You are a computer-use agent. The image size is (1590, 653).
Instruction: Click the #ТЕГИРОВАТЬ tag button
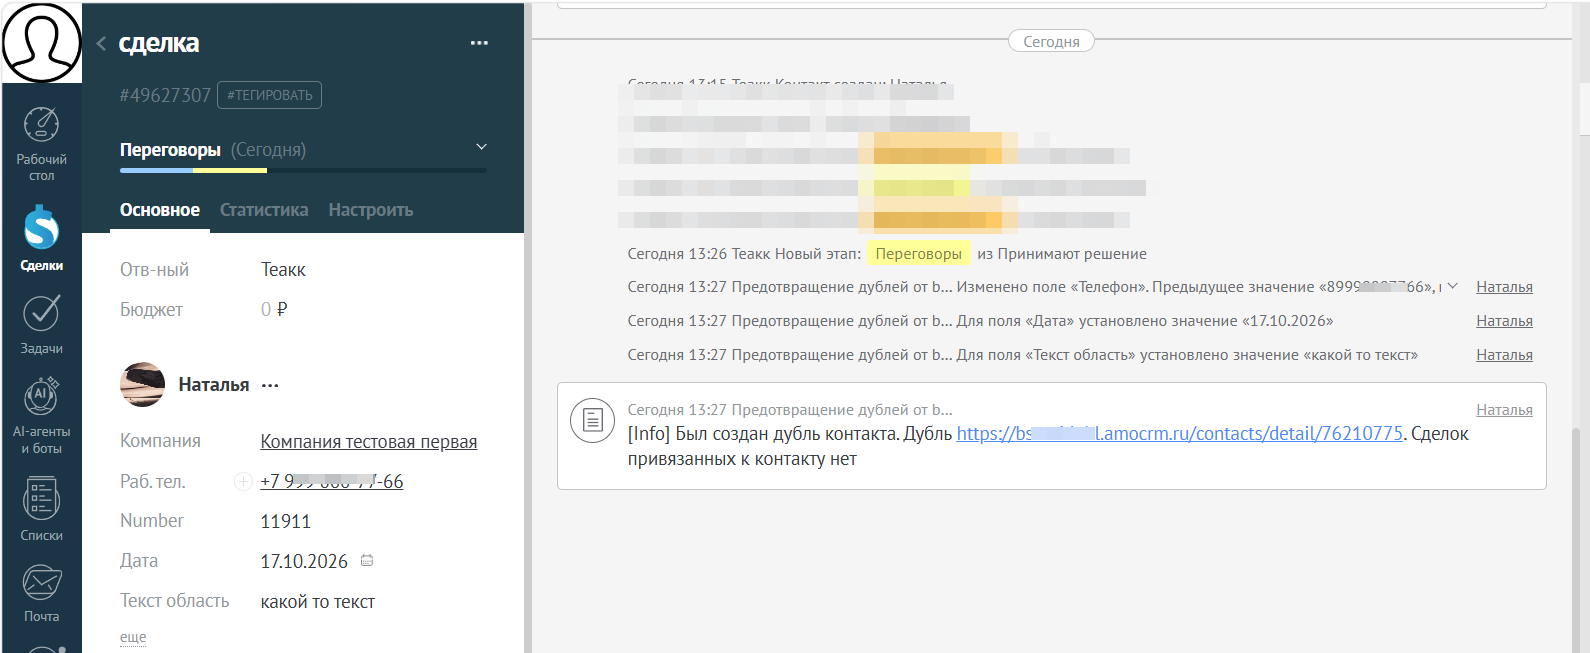click(269, 95)
